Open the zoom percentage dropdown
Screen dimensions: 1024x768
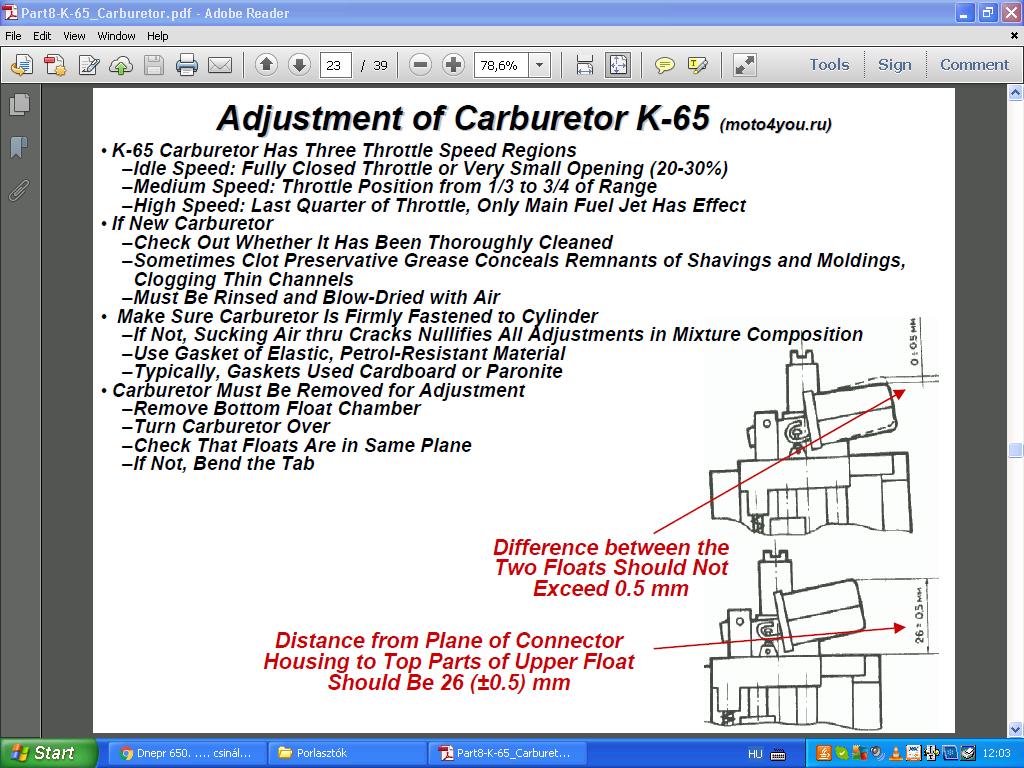(540, 65)
